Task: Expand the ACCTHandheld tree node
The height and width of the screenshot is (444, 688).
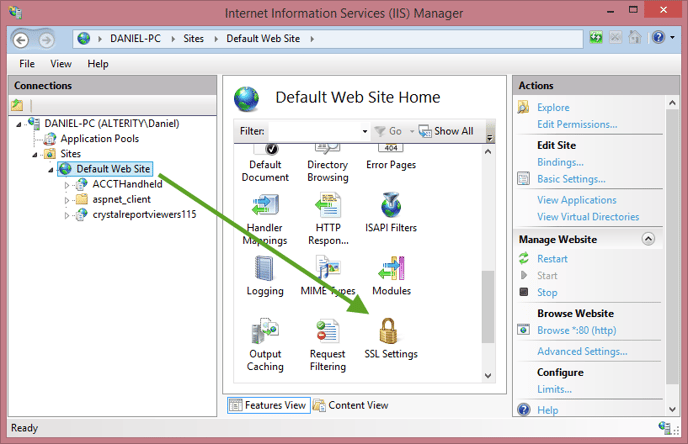Action: click(x=67, y=185)
